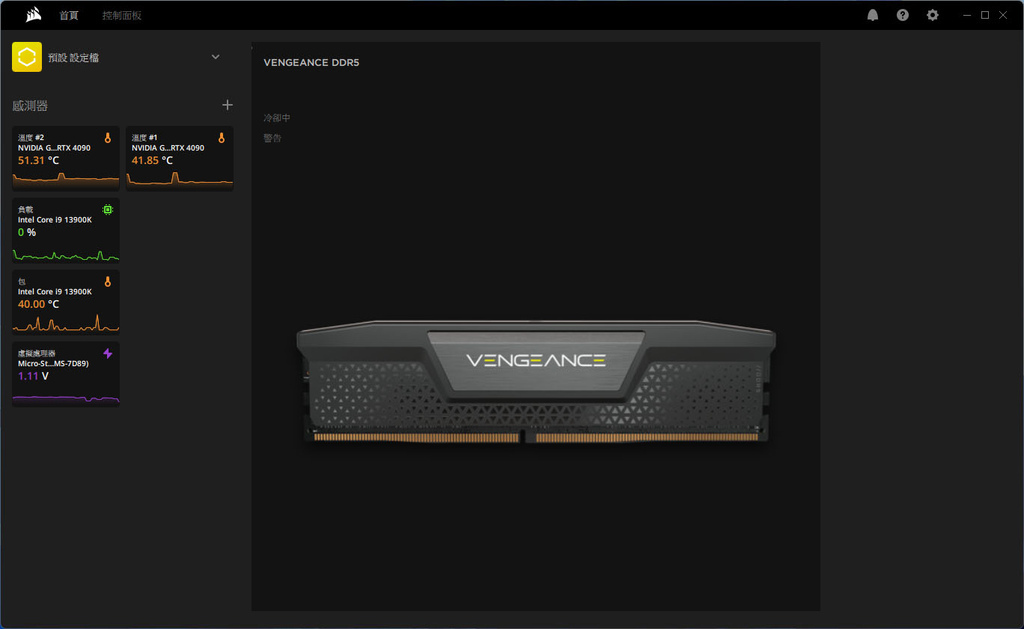The height and width of the screenshot is (629, 1024).
Task: Click the 41.85 °C temperature value
Action: [x=152, y=161]
